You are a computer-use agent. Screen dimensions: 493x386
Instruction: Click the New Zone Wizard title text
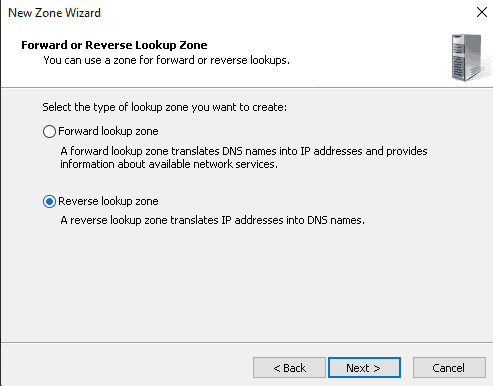point(54,13)
